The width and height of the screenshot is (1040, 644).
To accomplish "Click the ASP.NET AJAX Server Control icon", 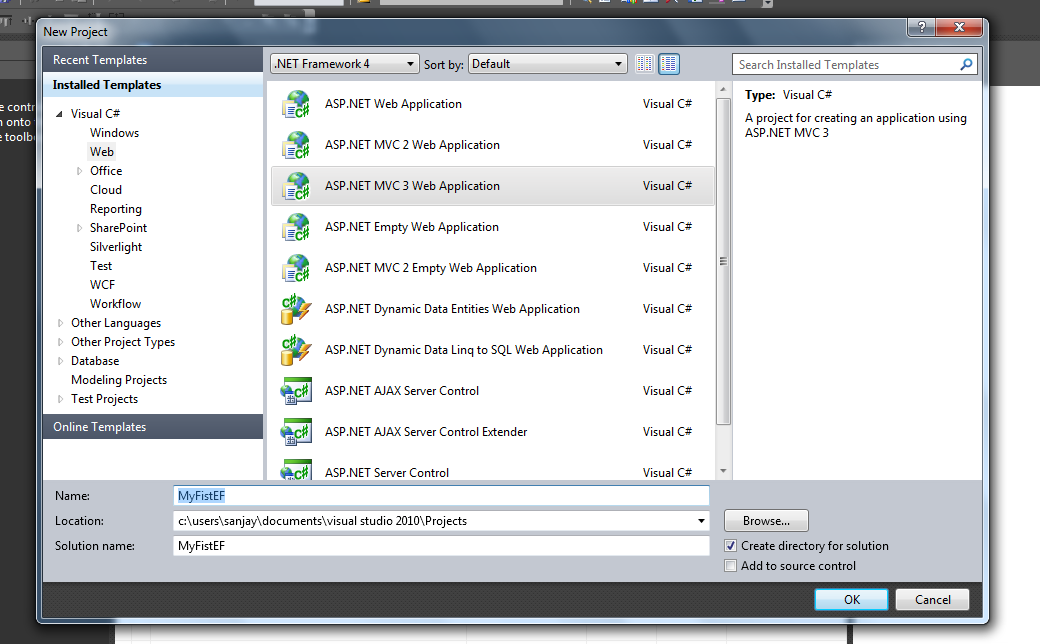I will coord(296,392).
